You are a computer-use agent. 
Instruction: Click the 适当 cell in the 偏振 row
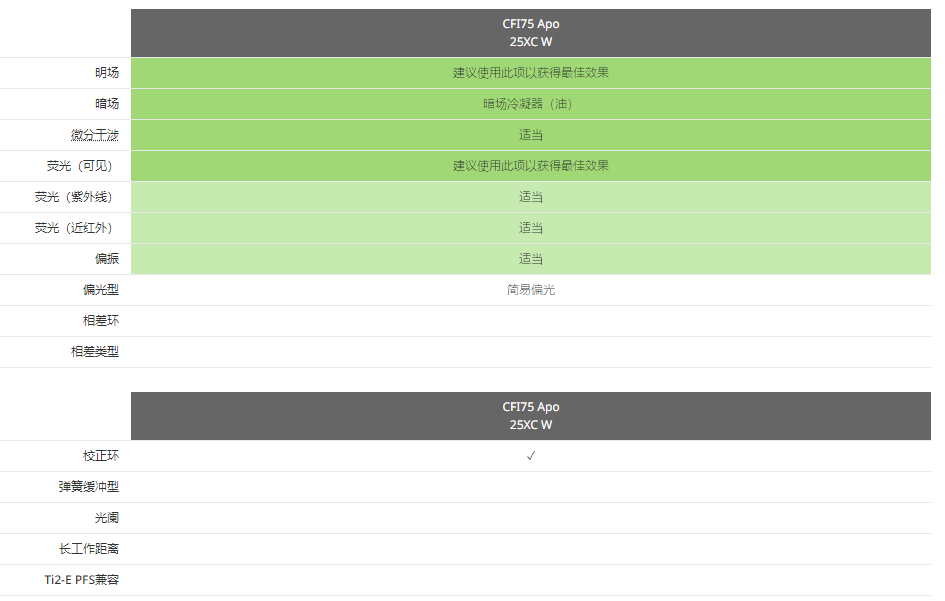[530, 259]
